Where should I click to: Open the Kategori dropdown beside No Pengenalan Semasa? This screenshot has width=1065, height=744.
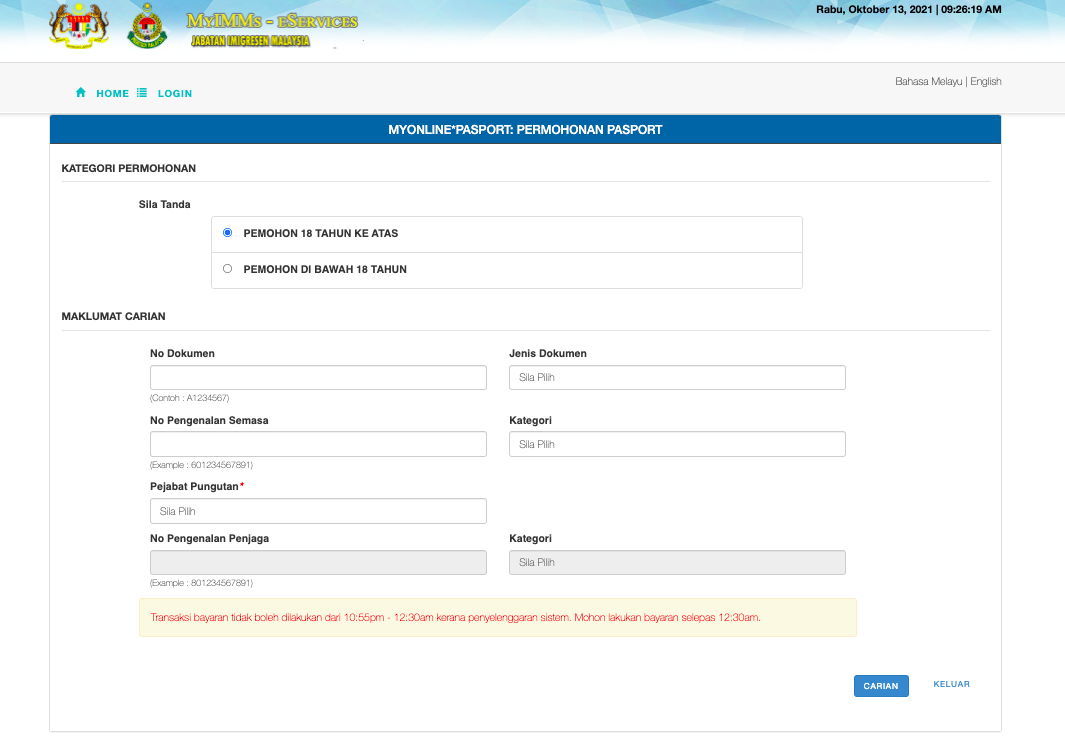pyautogui.click(x=676, y=443)
